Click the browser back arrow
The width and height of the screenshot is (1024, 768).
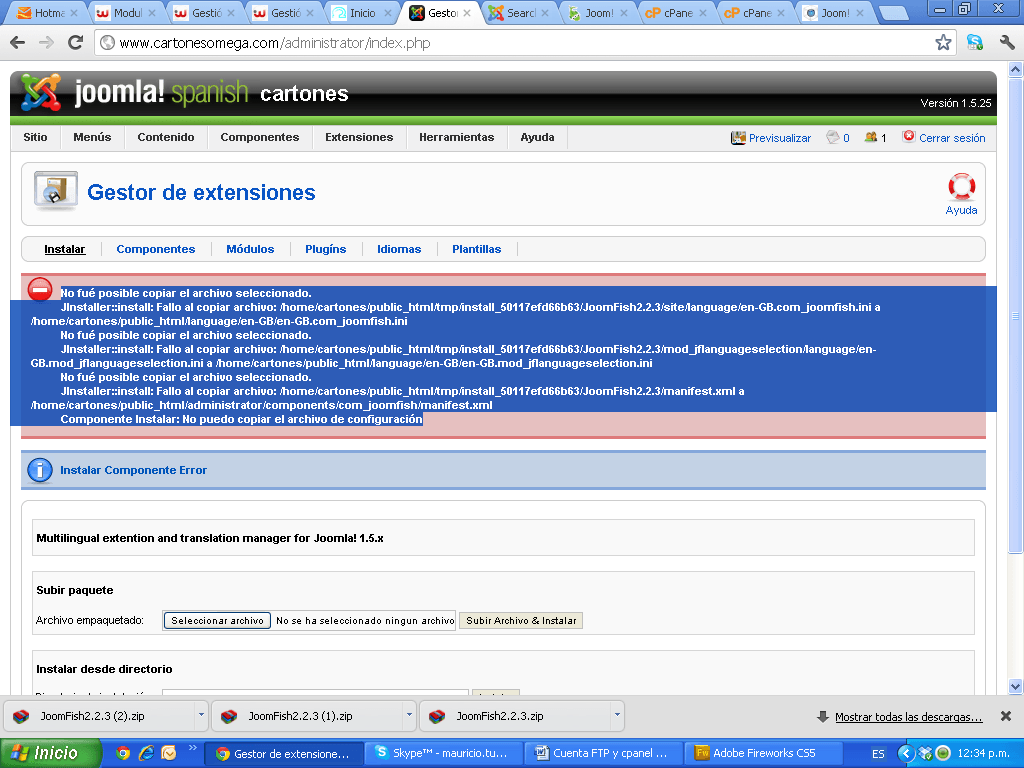[x=18, y=43]
